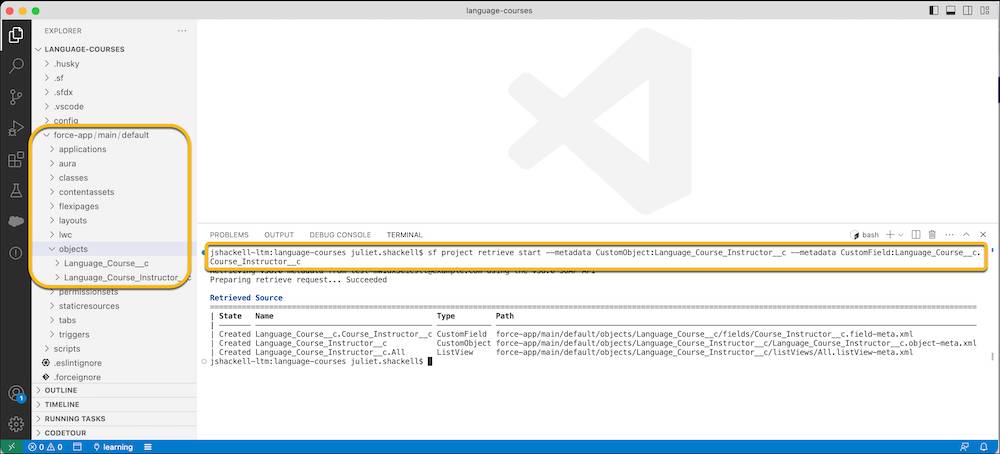
Task: Open the Search view in activity bar
Action: pos(16,66)
